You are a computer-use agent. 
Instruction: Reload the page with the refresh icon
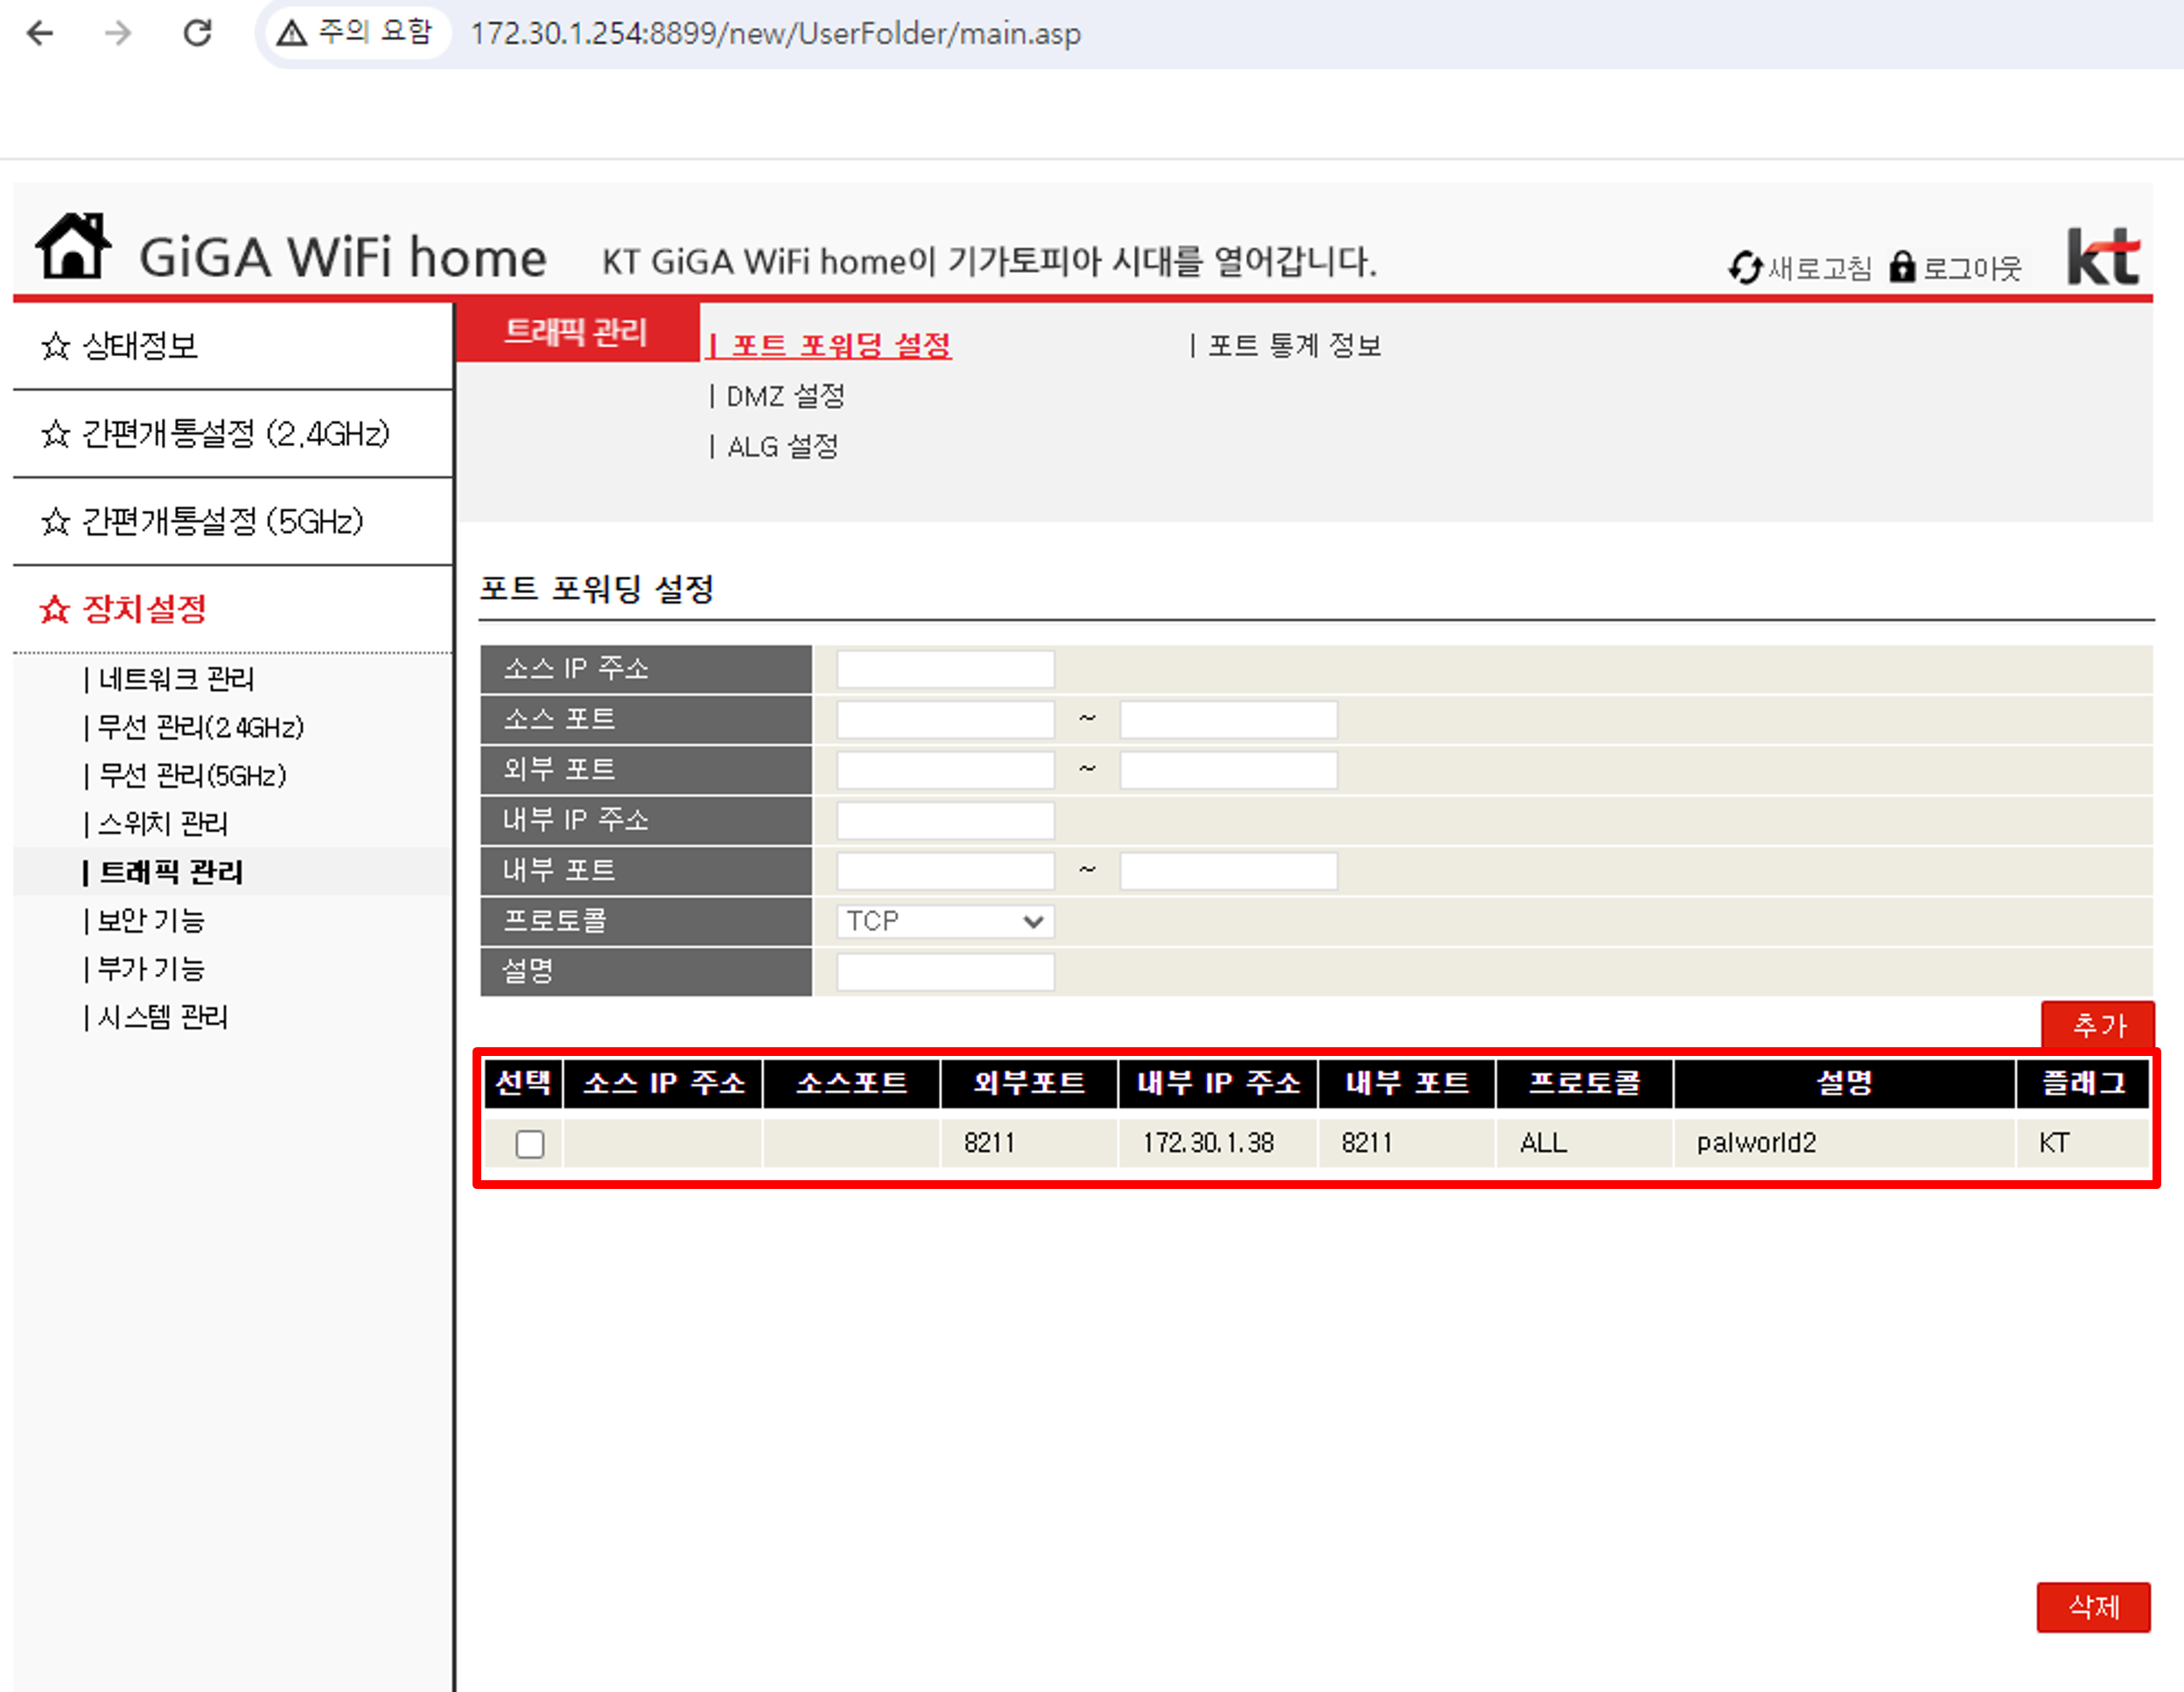tap(197, 33)
